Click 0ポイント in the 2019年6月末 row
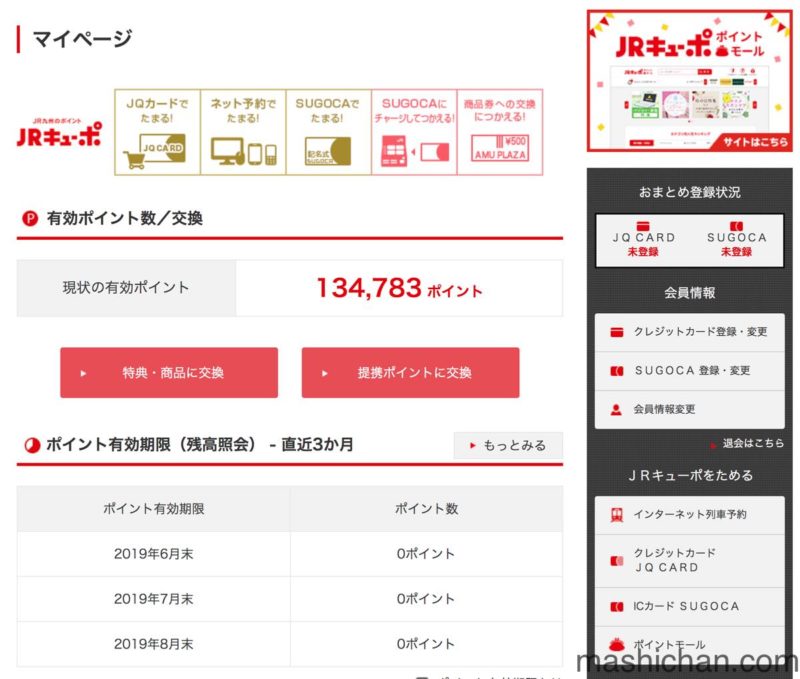This screenshot has height=679, width=800. 426,555
